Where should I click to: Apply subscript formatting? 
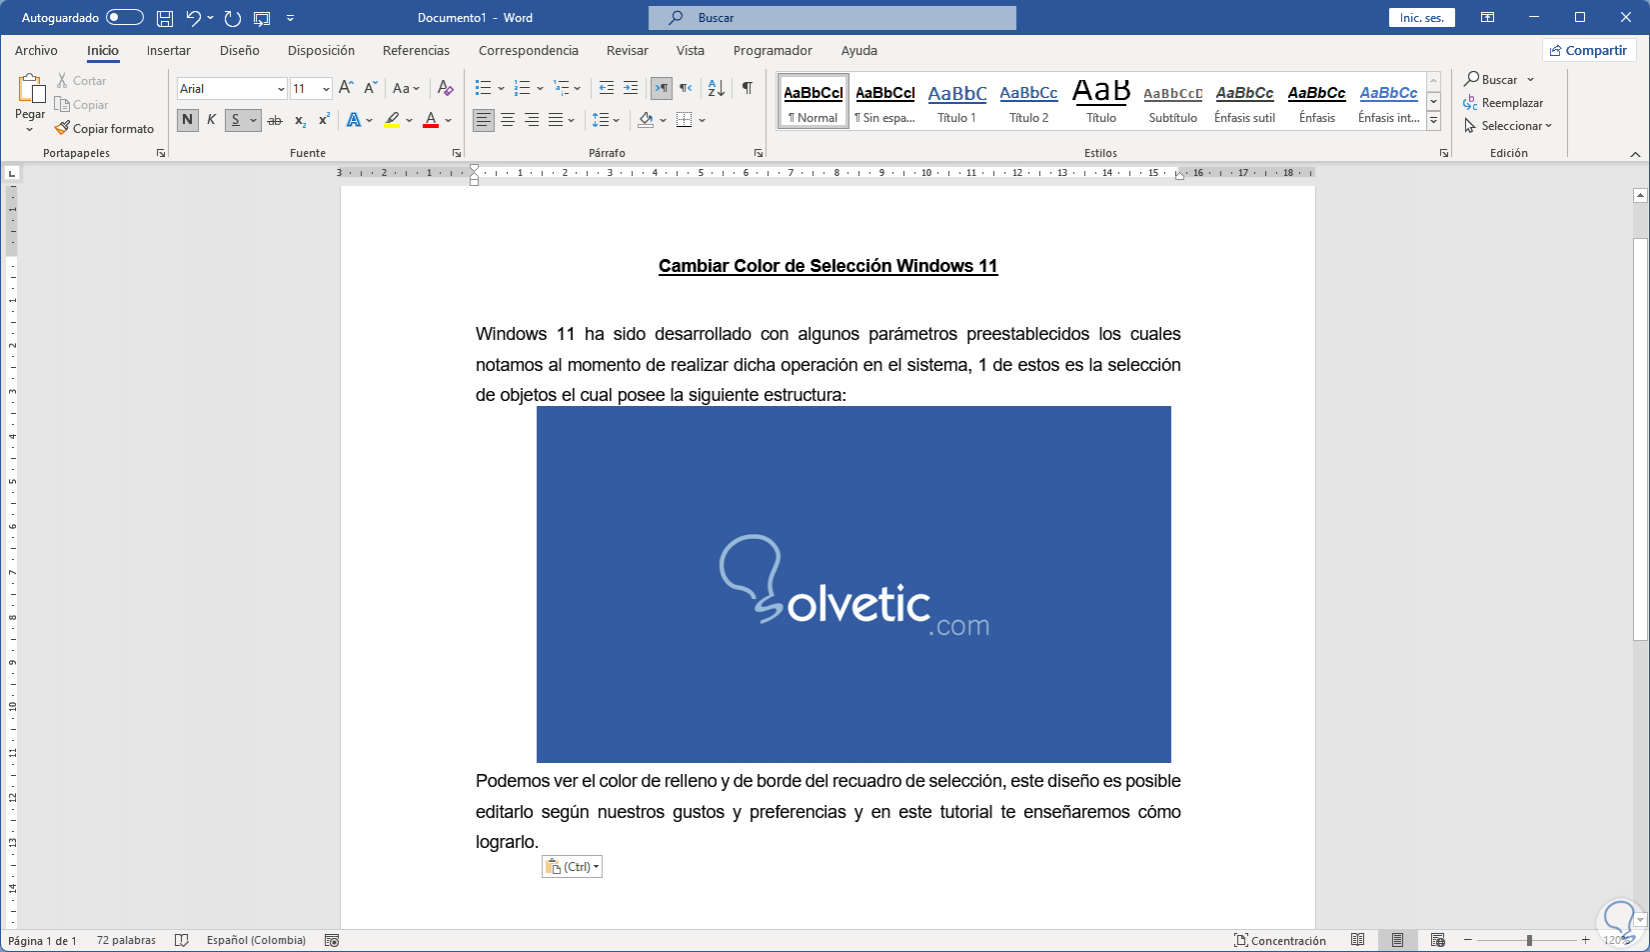pos(300,120)
